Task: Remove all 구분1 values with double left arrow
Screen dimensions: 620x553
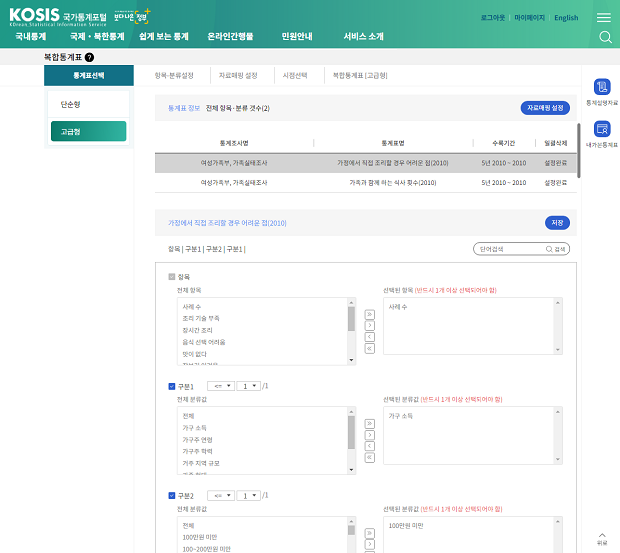Action: (x=369, y=458)
